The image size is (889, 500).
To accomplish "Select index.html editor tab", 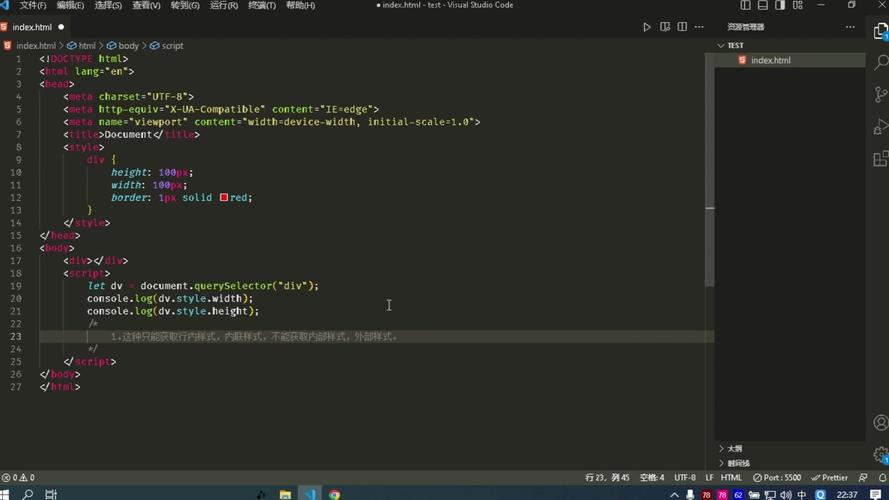I will (x=34, y=27).
